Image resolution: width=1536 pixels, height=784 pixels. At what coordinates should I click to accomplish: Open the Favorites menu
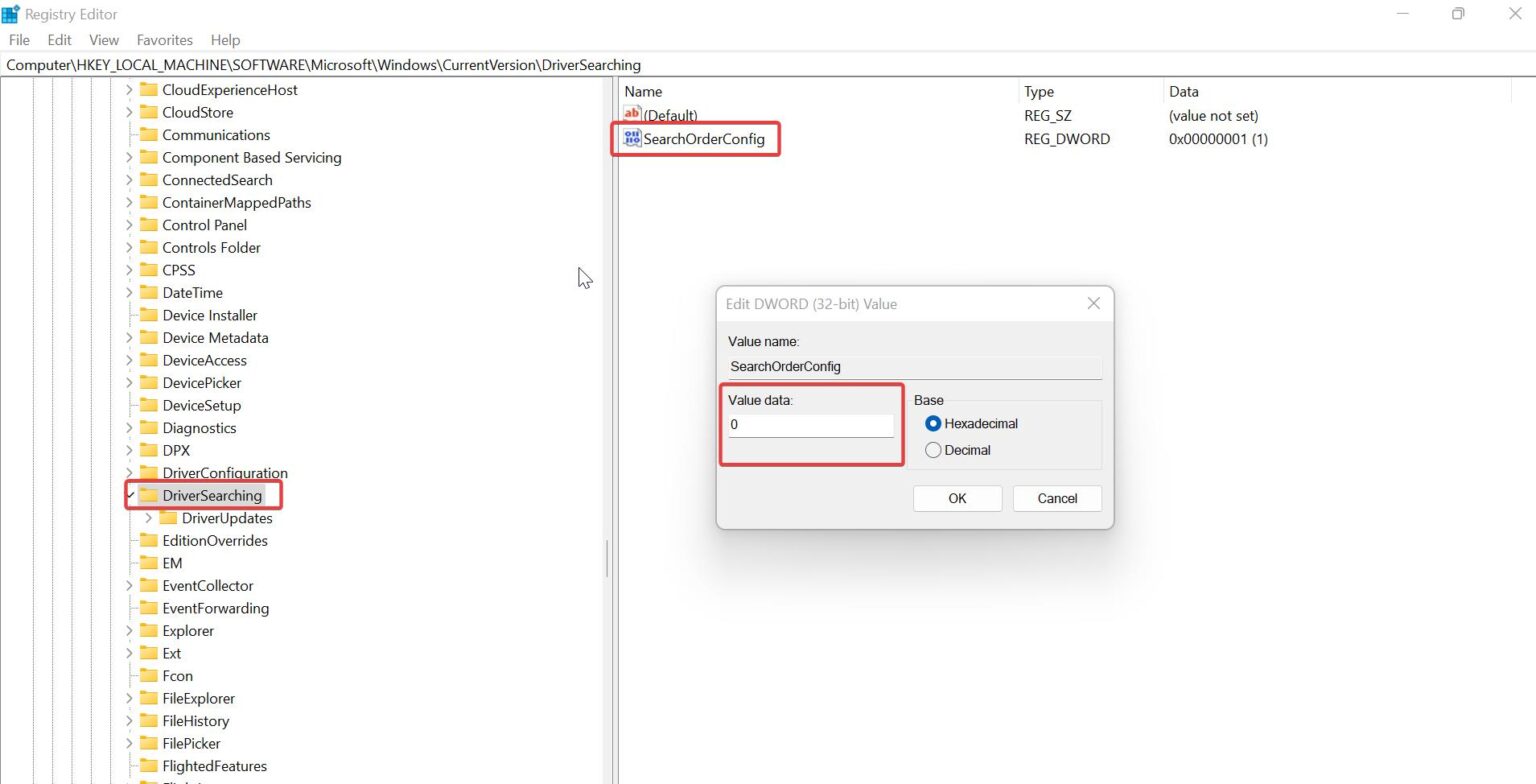[164, 39]
